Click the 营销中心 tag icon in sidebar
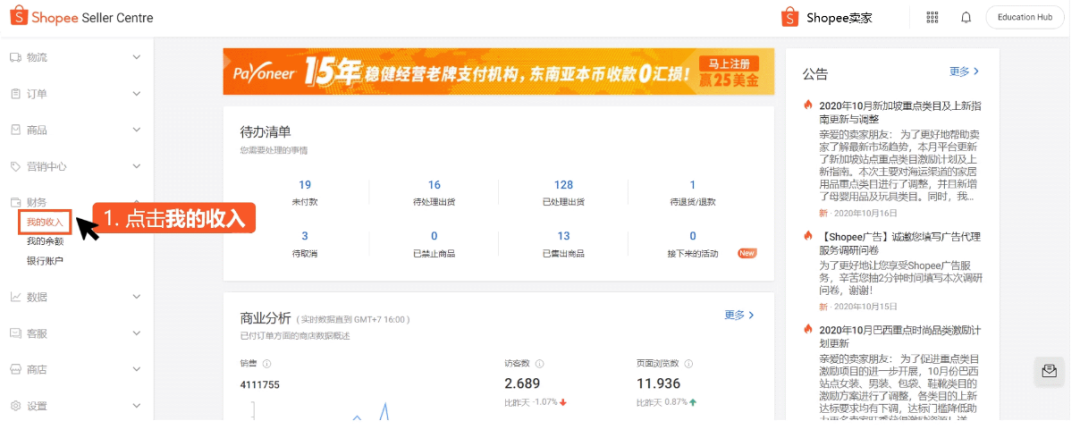1080x438 pixels. click(15, 167)
